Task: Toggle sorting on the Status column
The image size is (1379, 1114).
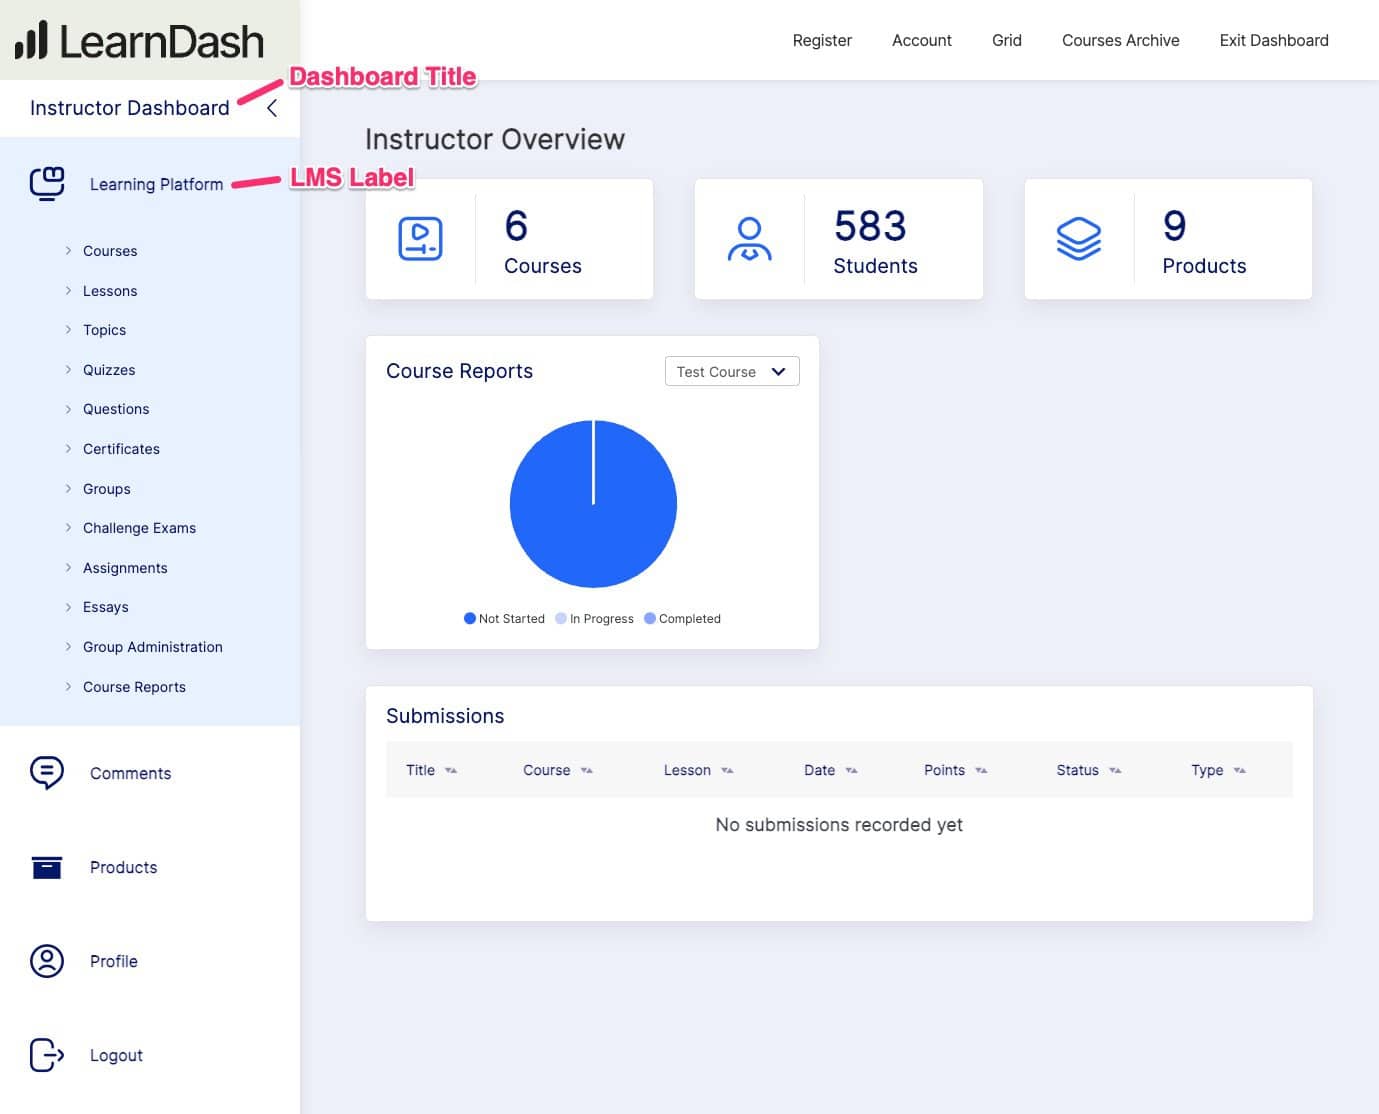Action: coord(1114,770)
